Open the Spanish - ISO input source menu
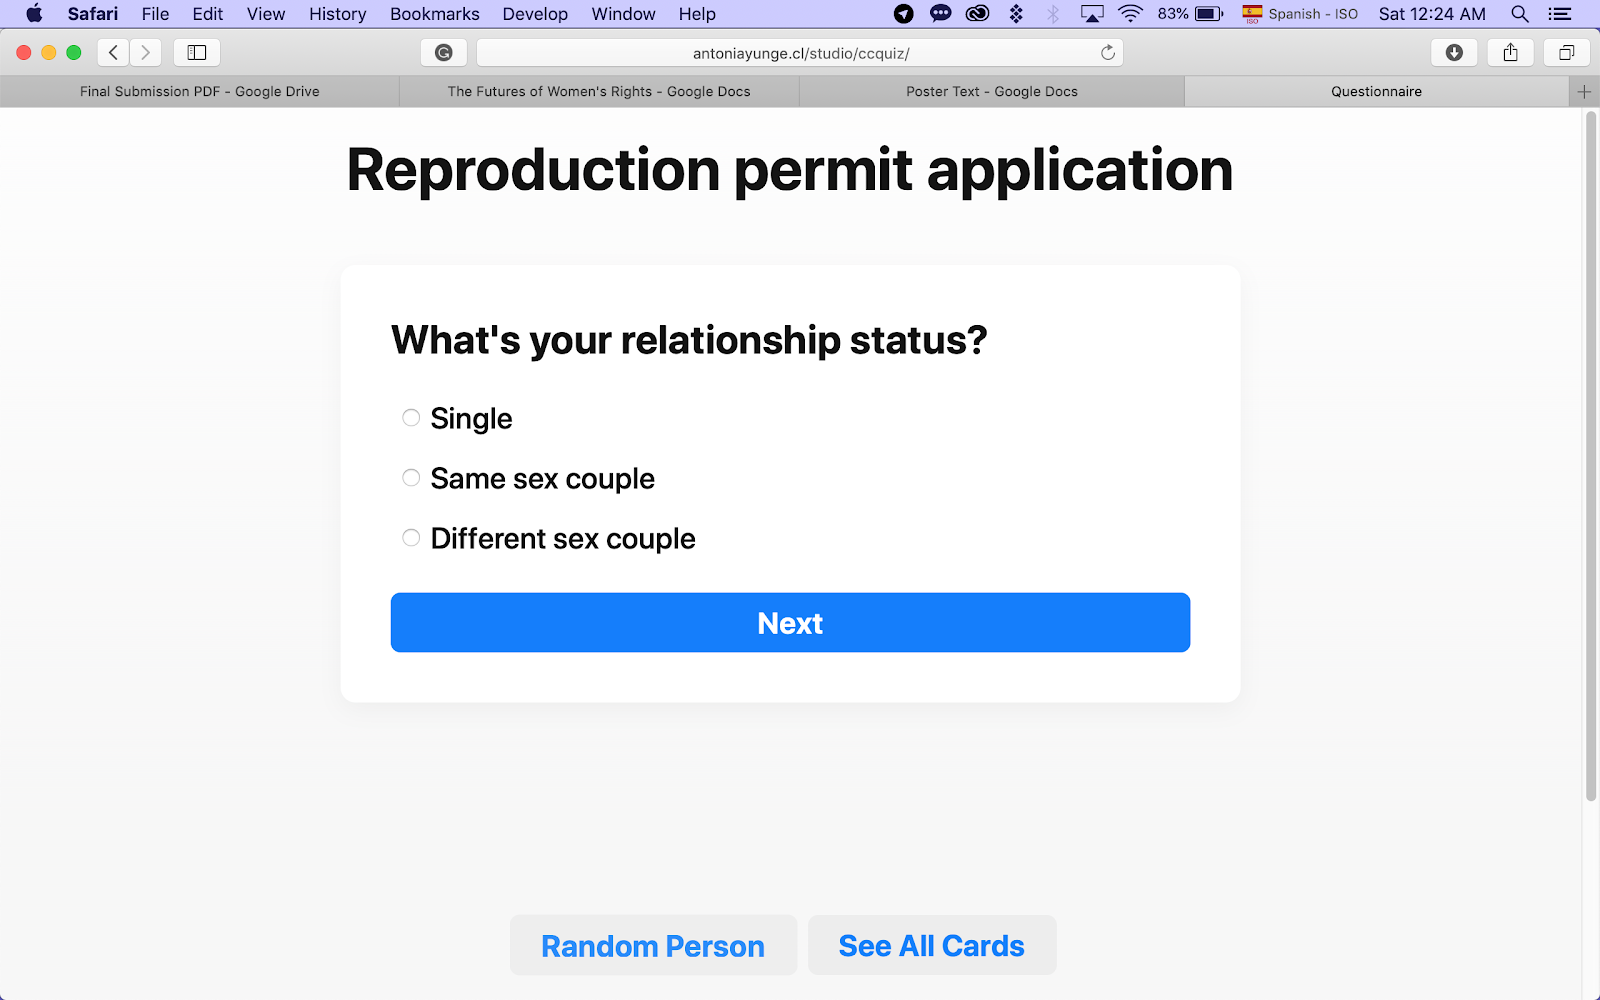The image size is (1600, 1000). click(1300, 14)
